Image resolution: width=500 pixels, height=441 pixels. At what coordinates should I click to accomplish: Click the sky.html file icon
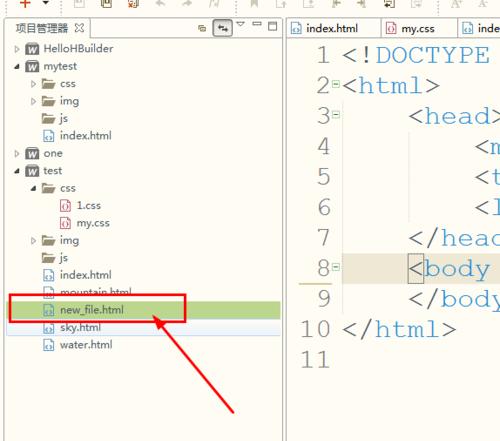click(x=49, y=328)
